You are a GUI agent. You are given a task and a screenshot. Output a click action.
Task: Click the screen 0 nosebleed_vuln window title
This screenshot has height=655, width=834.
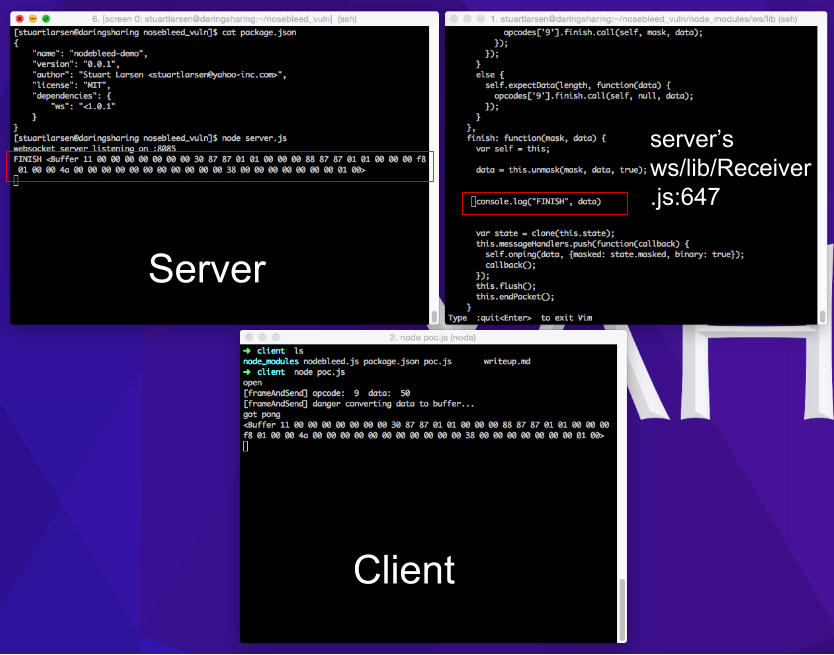tap(224, 19)
